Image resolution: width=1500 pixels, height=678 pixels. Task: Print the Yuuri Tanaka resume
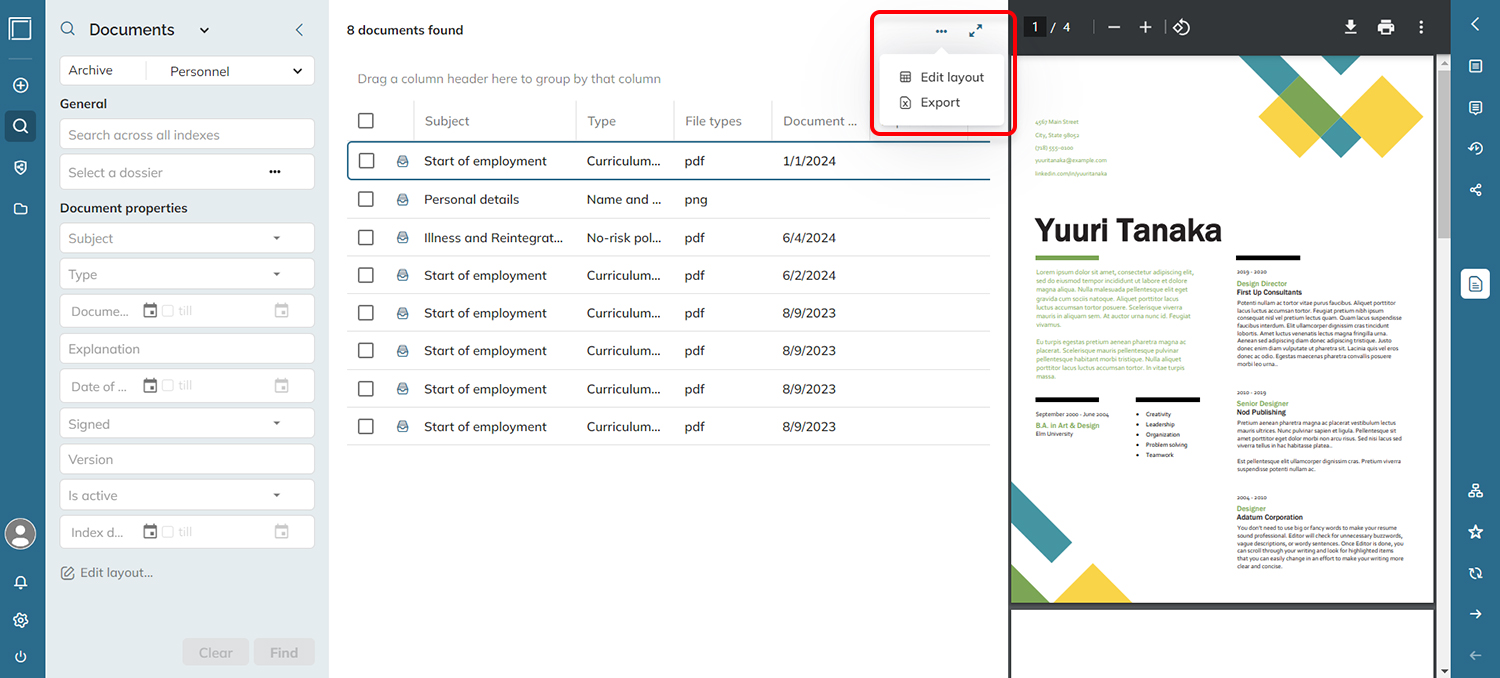(1386, 27)
